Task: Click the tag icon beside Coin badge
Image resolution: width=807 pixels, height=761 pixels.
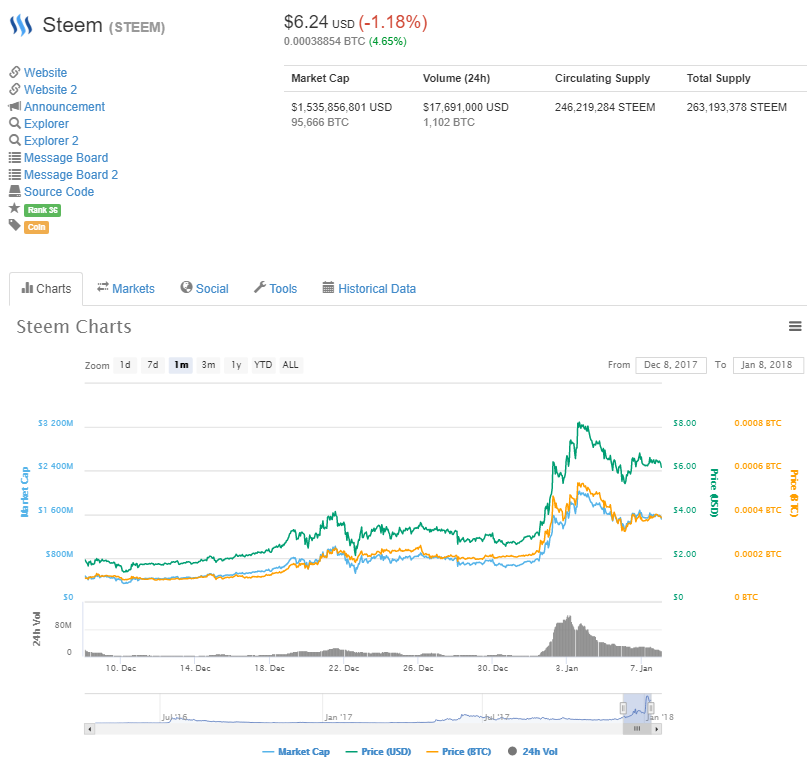Action: [x=14, y=225]
